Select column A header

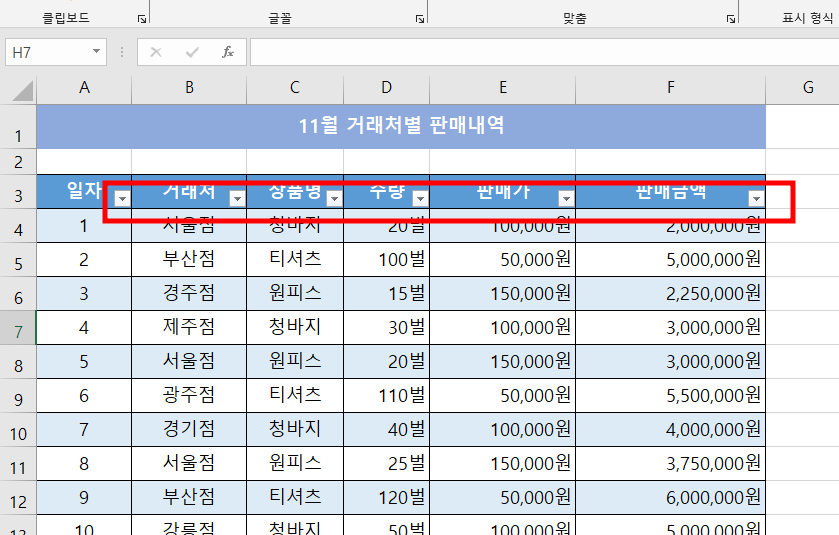tap(84, 88)
